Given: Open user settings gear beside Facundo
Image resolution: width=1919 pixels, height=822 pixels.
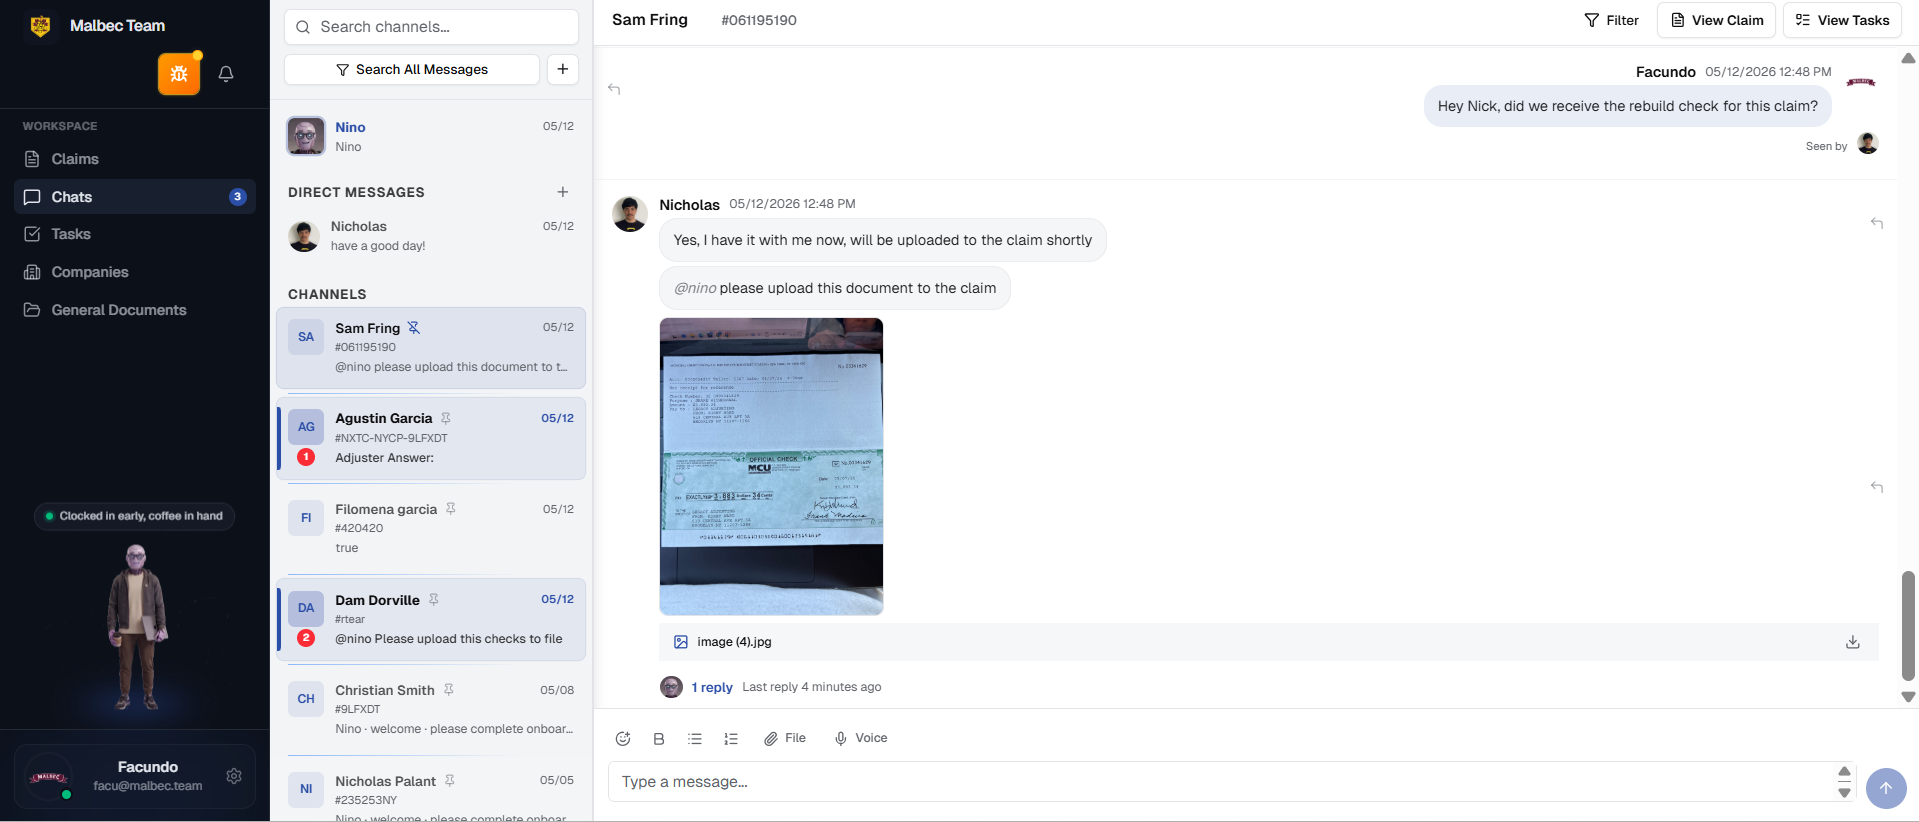Looking at the screenshot, I should (x=234, y=776).
